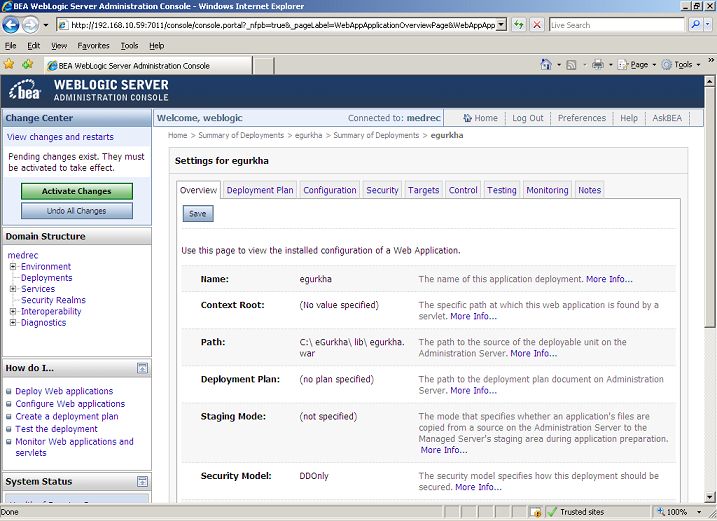Open the Tools menu in menu bar
717x521 pixels.
(x=129, y=46)
